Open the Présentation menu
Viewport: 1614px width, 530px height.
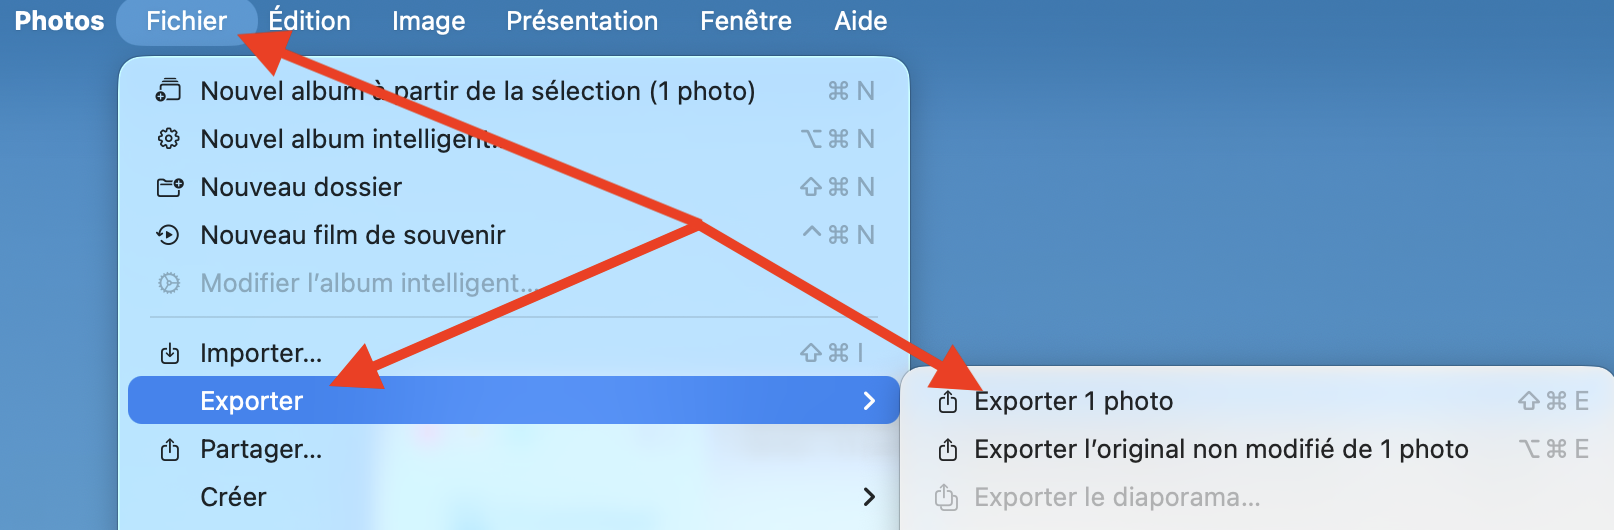(582, 21)
